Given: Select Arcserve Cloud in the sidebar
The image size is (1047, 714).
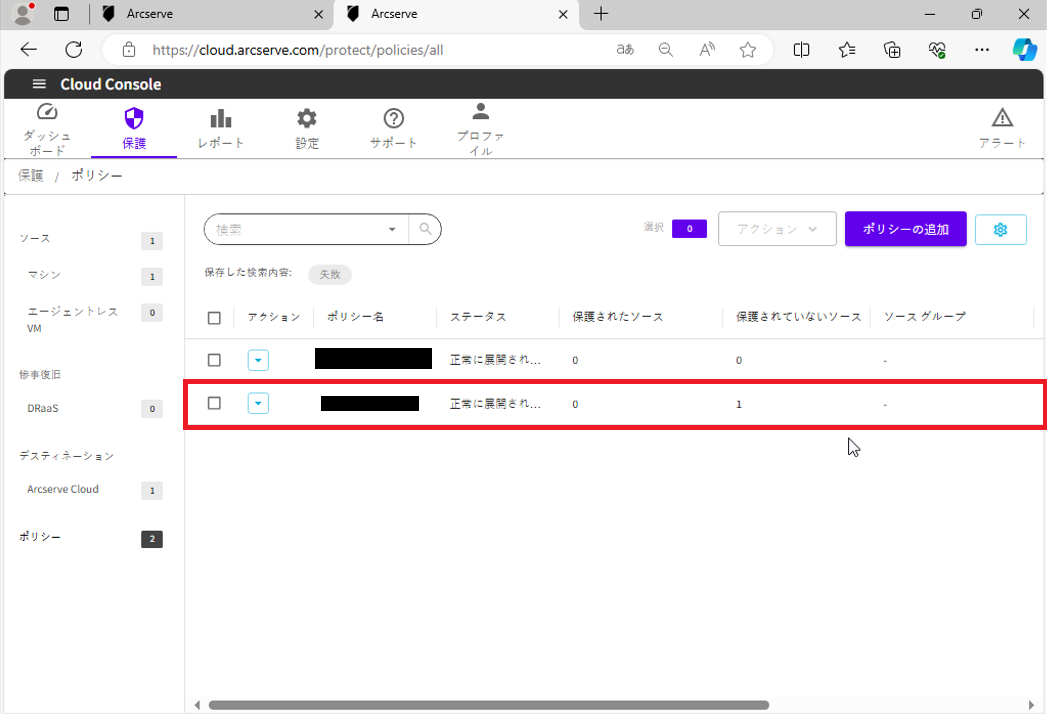Looking at the screenshot, I should pos(63,490).
